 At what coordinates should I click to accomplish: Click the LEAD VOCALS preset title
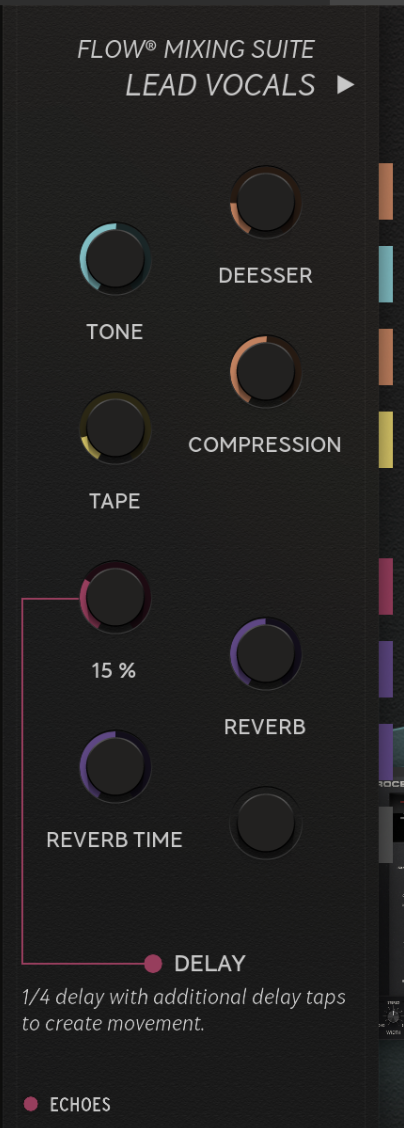click(x=220, y=86)
